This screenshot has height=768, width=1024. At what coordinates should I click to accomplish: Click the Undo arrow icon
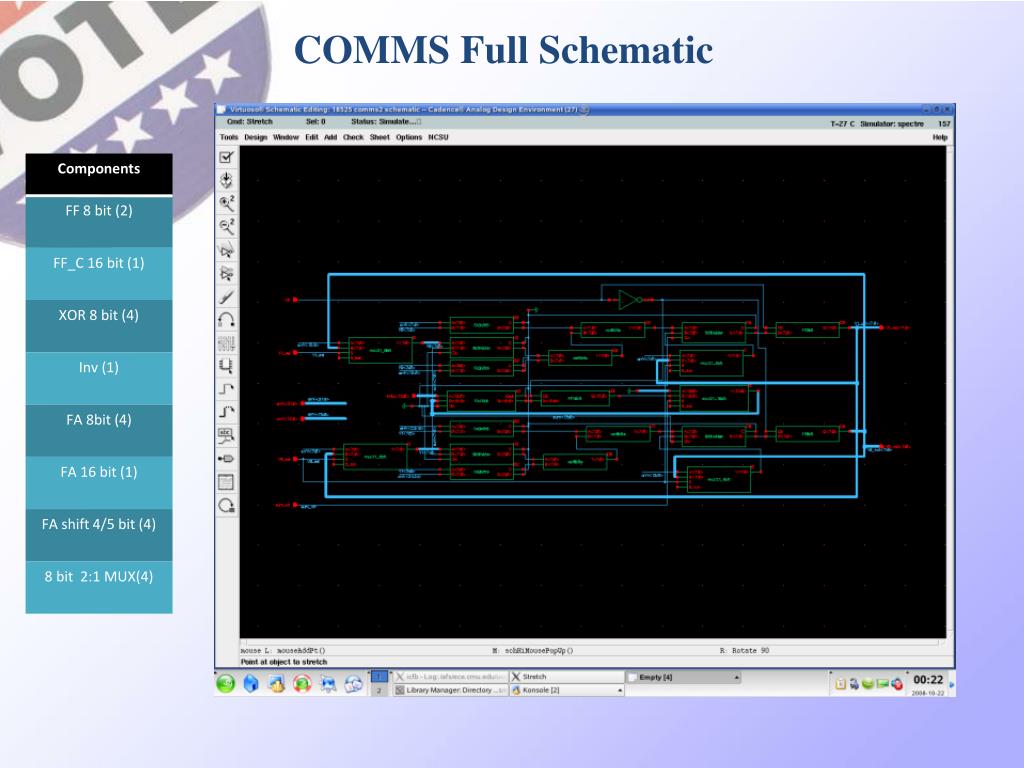pos(227,319)
